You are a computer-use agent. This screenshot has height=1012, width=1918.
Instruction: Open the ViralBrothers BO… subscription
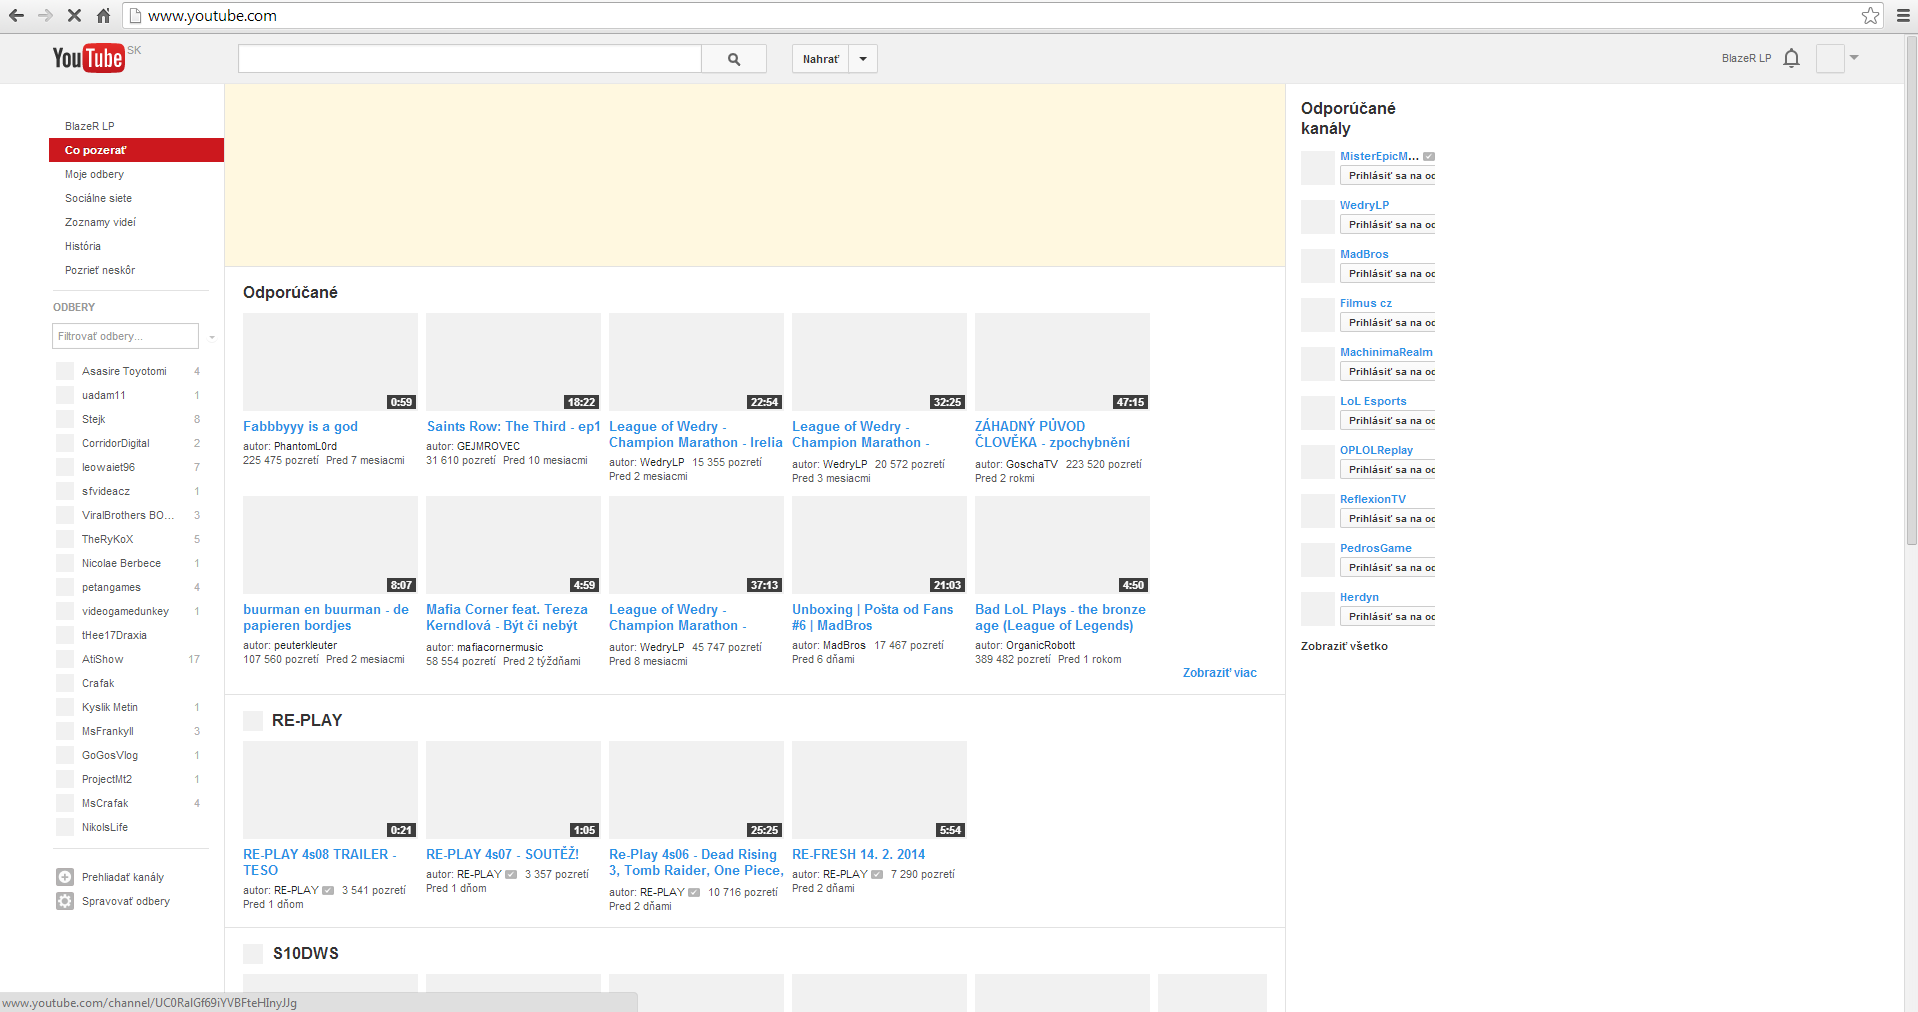click(x=128, y=515)
